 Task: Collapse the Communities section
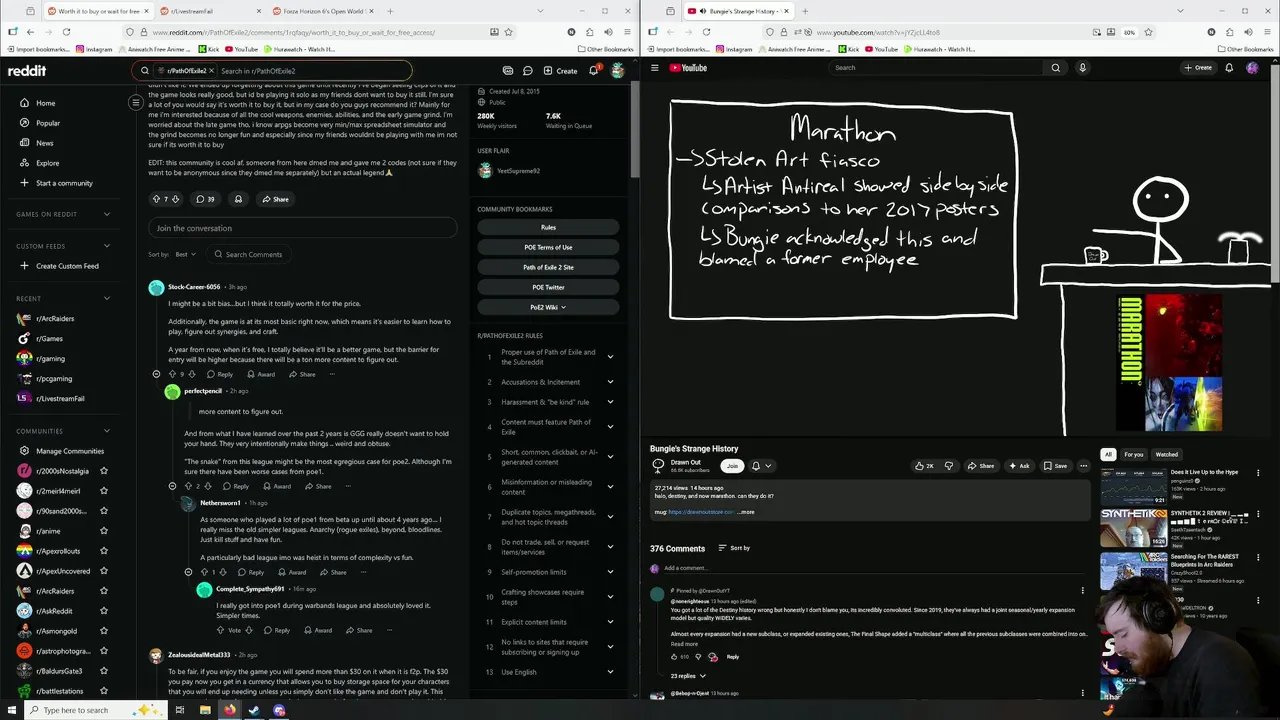click(x=107, y=431)
